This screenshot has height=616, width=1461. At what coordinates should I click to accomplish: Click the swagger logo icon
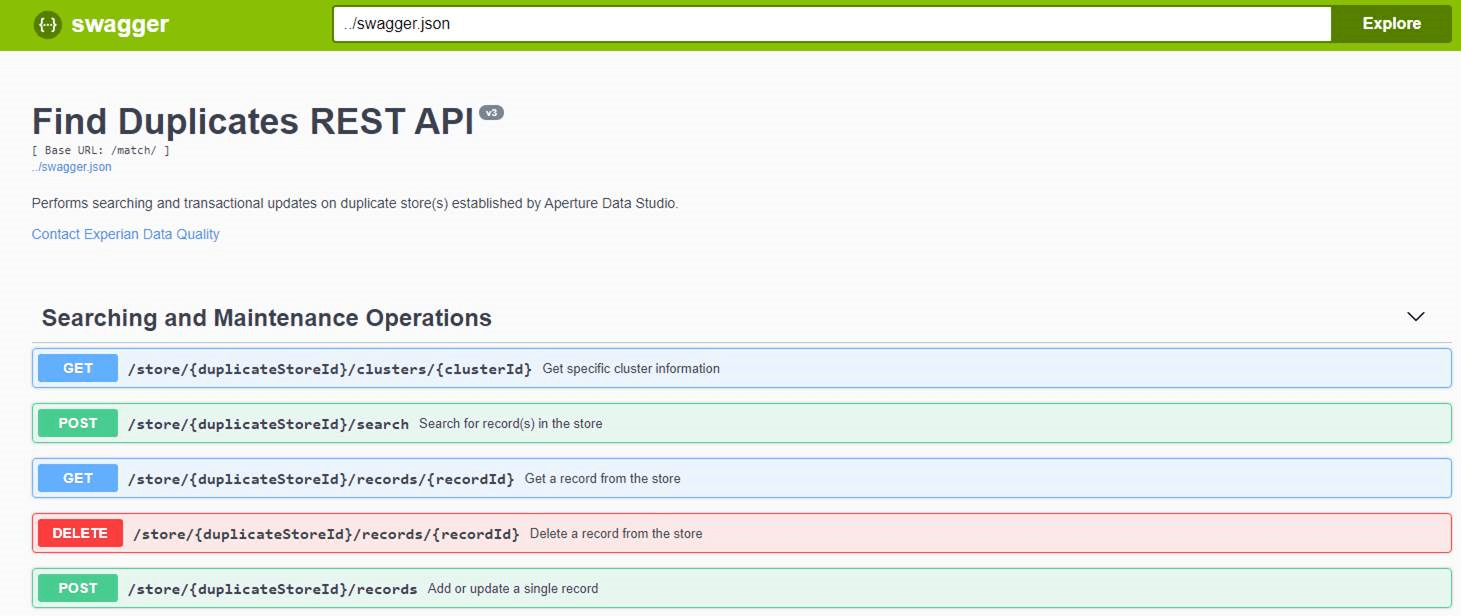47,25
